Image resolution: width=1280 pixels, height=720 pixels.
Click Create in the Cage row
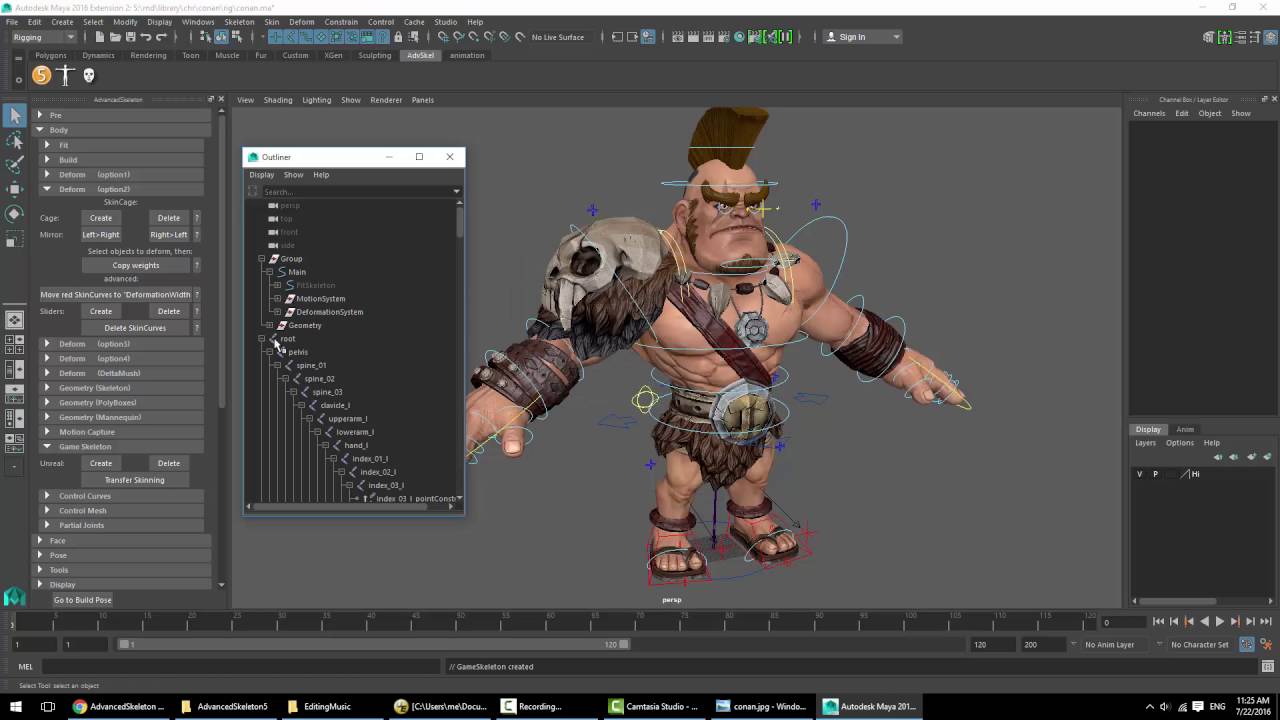(x=101, y=218)
